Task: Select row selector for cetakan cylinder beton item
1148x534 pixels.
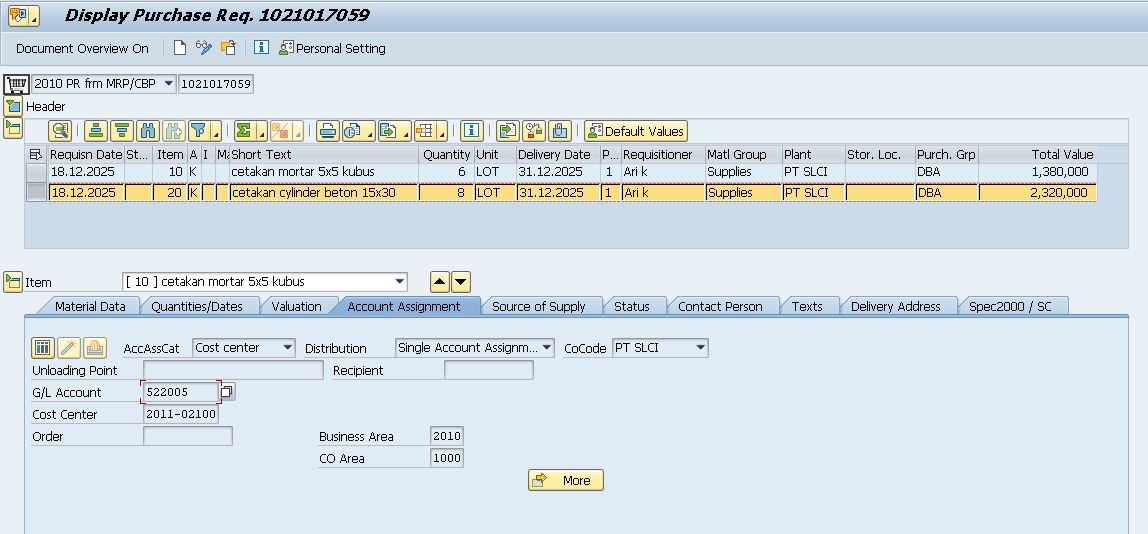Action: (36, 193)
